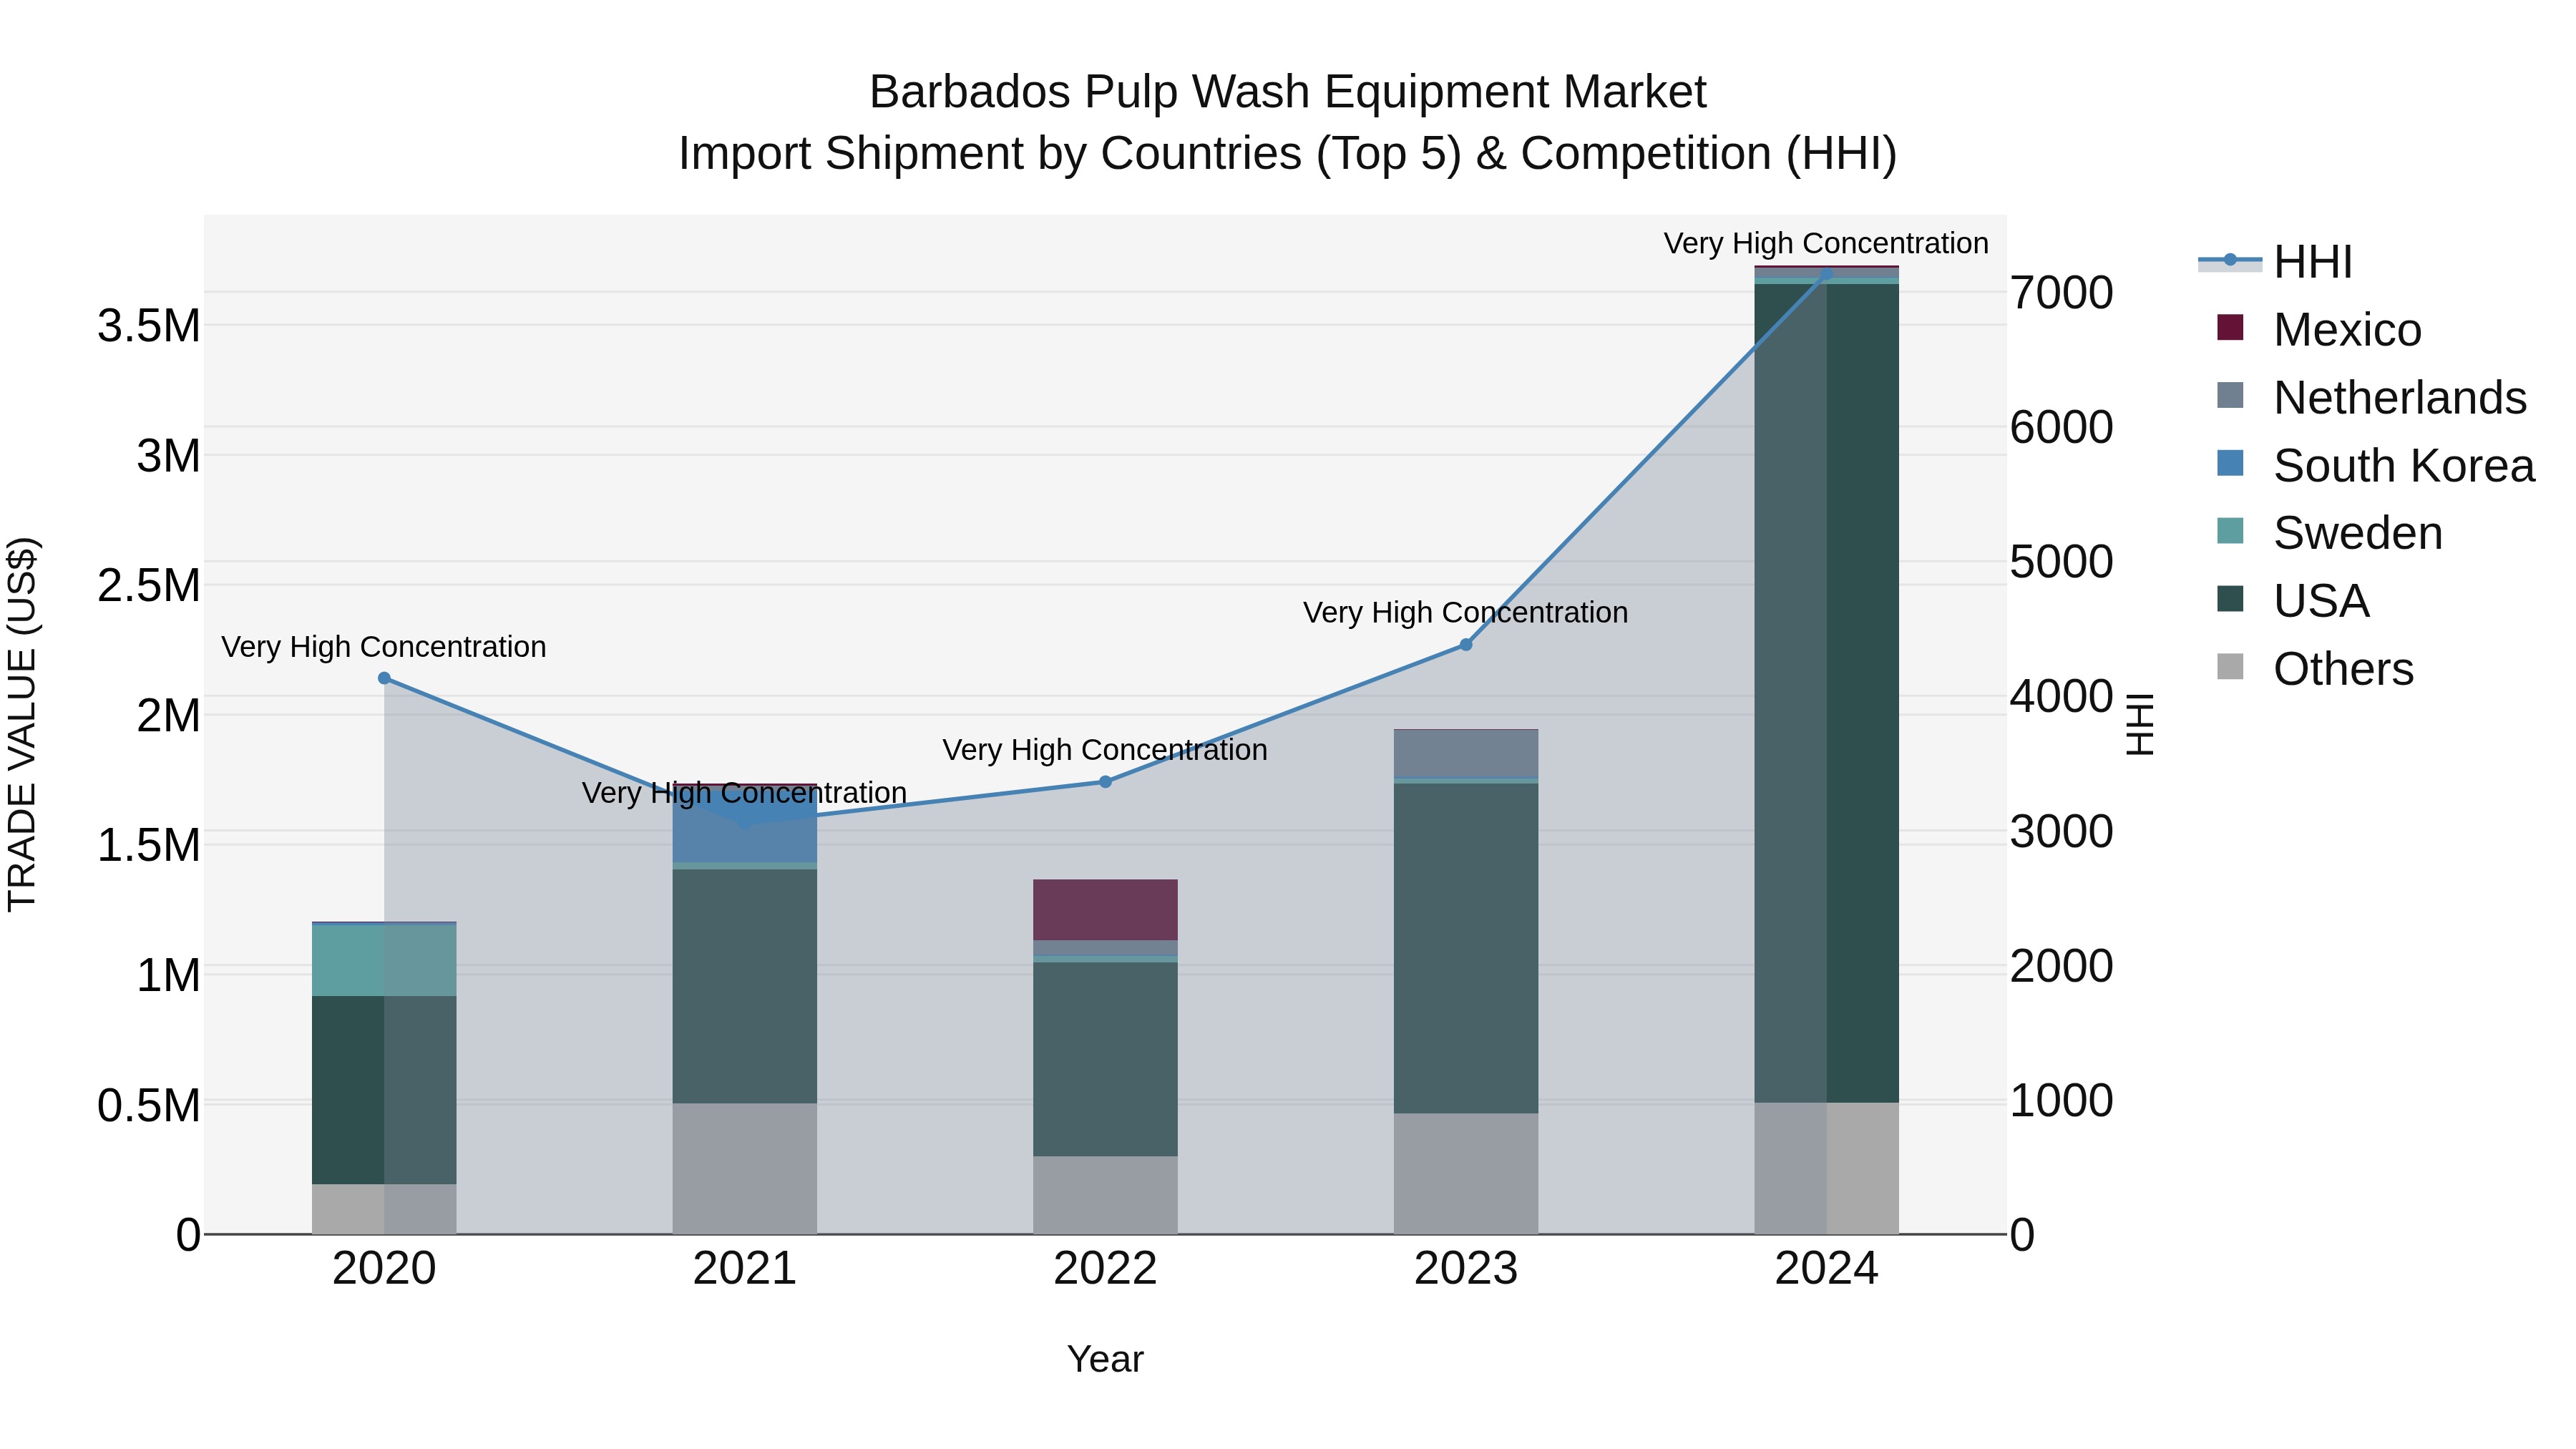Image resolution: width=2576 pixels, height=1449 pixels.
Task: Click the Year axis title
Action: [1105, 1360]
